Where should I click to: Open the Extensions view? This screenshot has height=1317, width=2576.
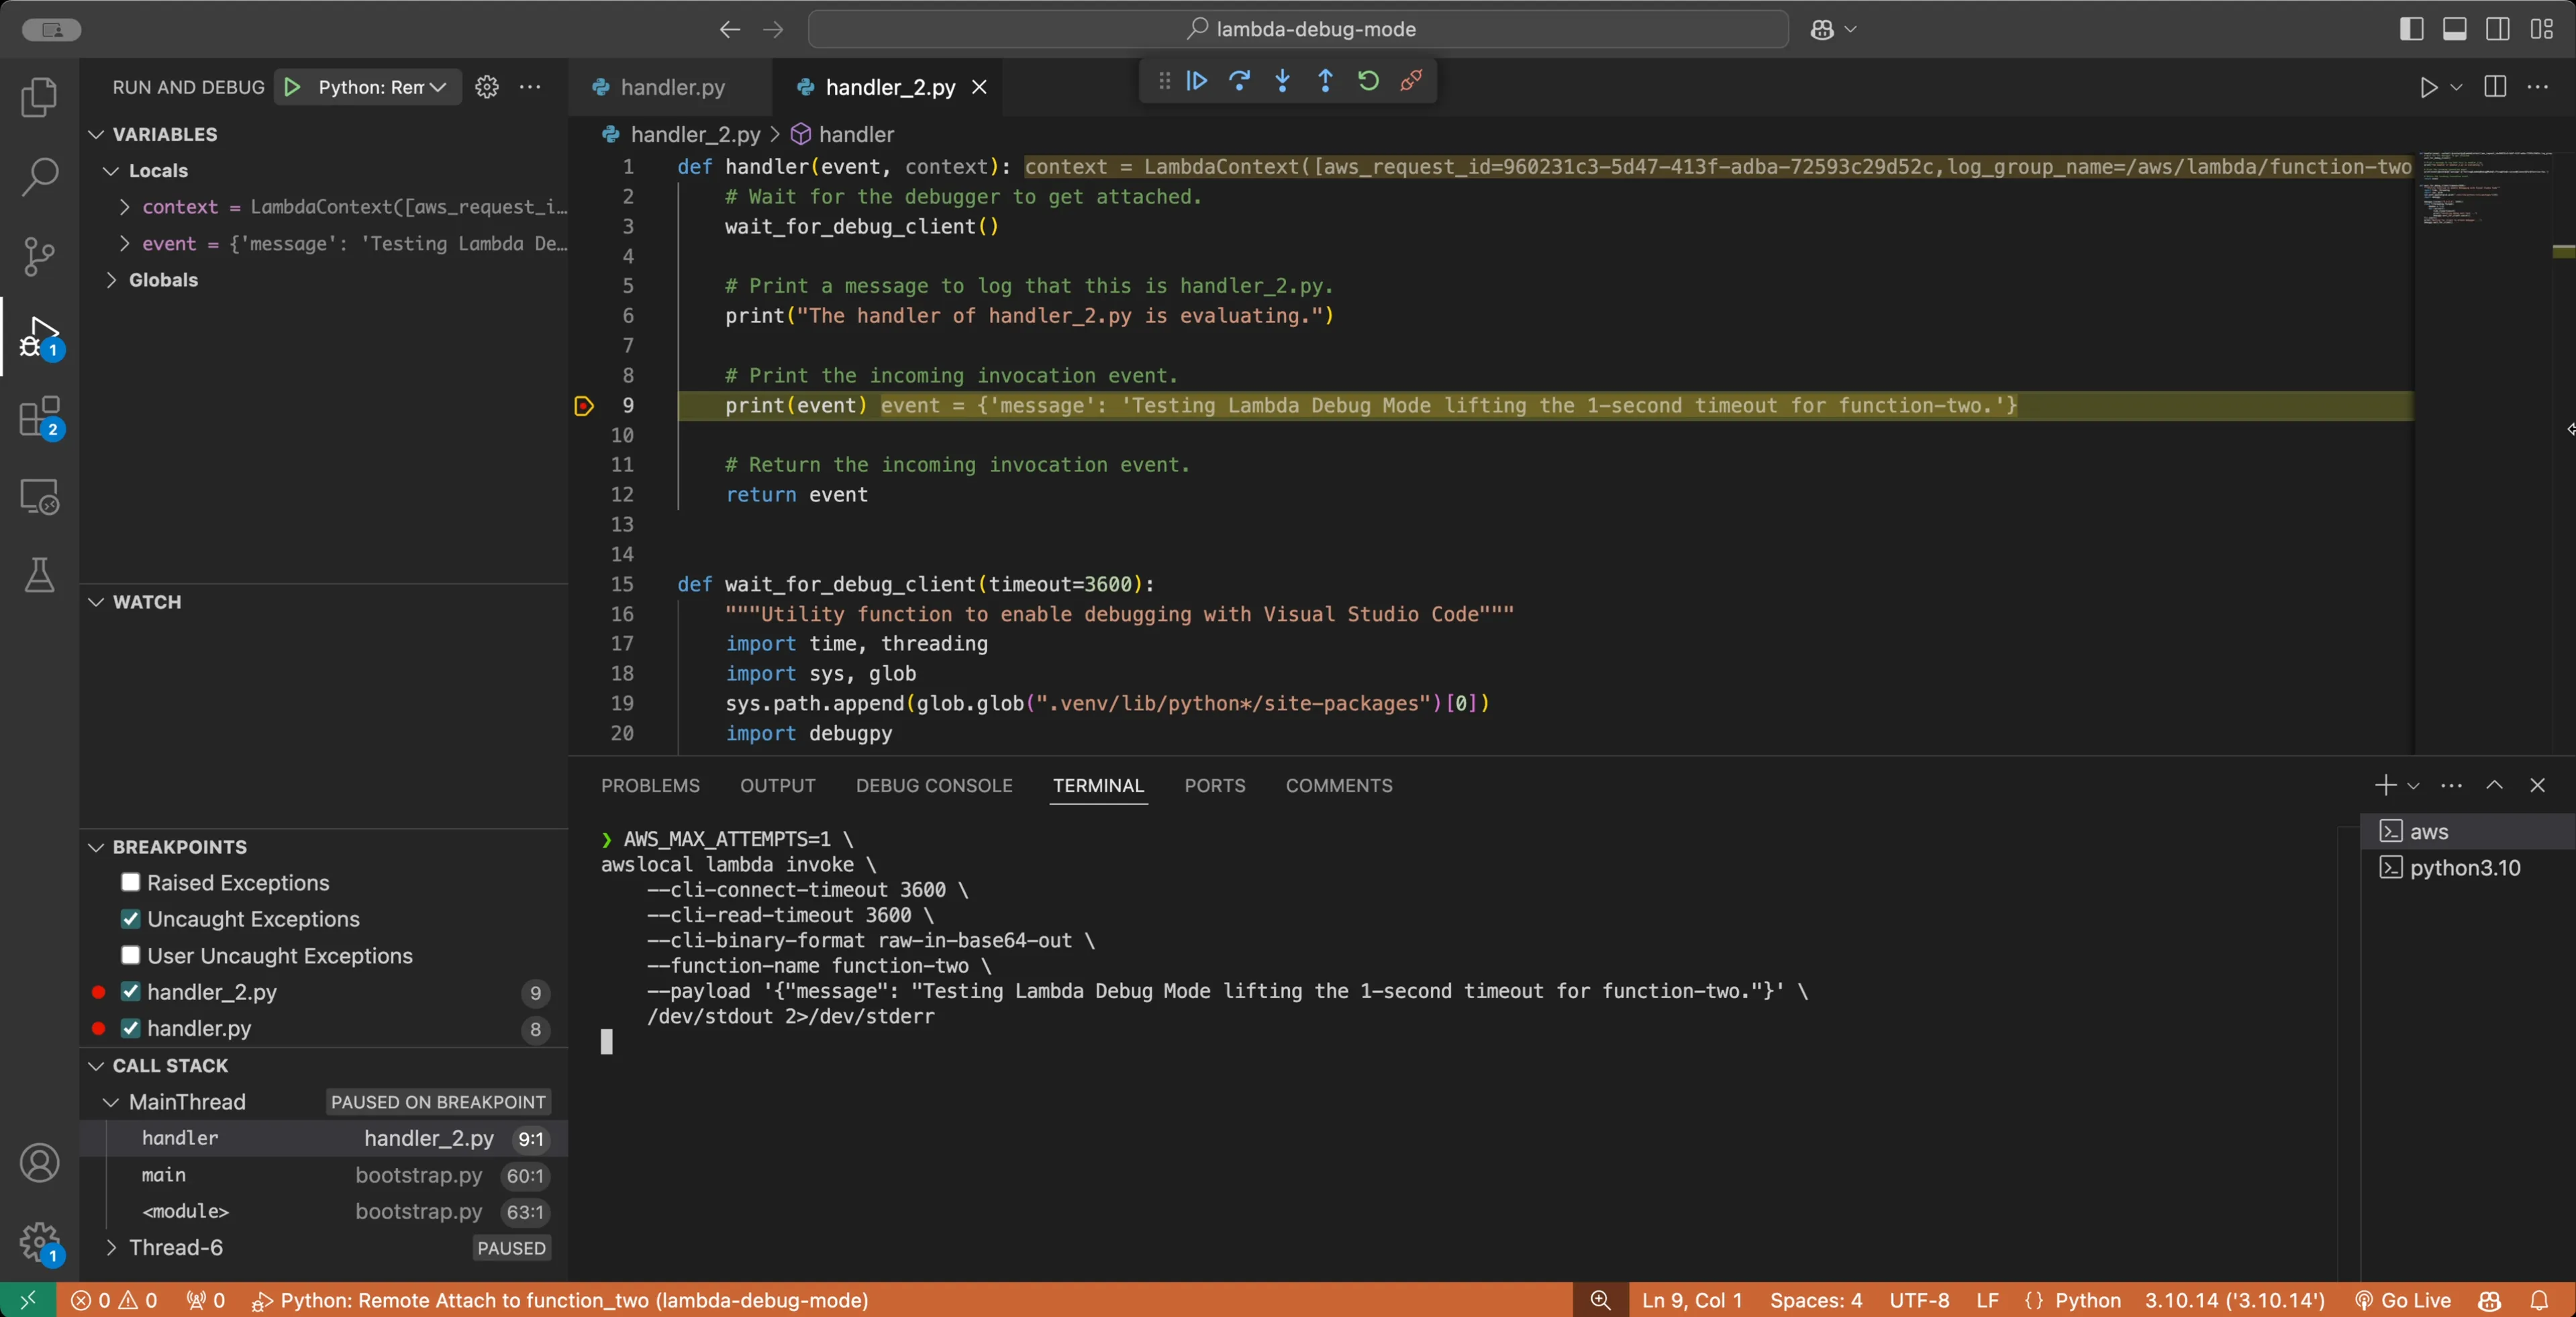point(39,417)
